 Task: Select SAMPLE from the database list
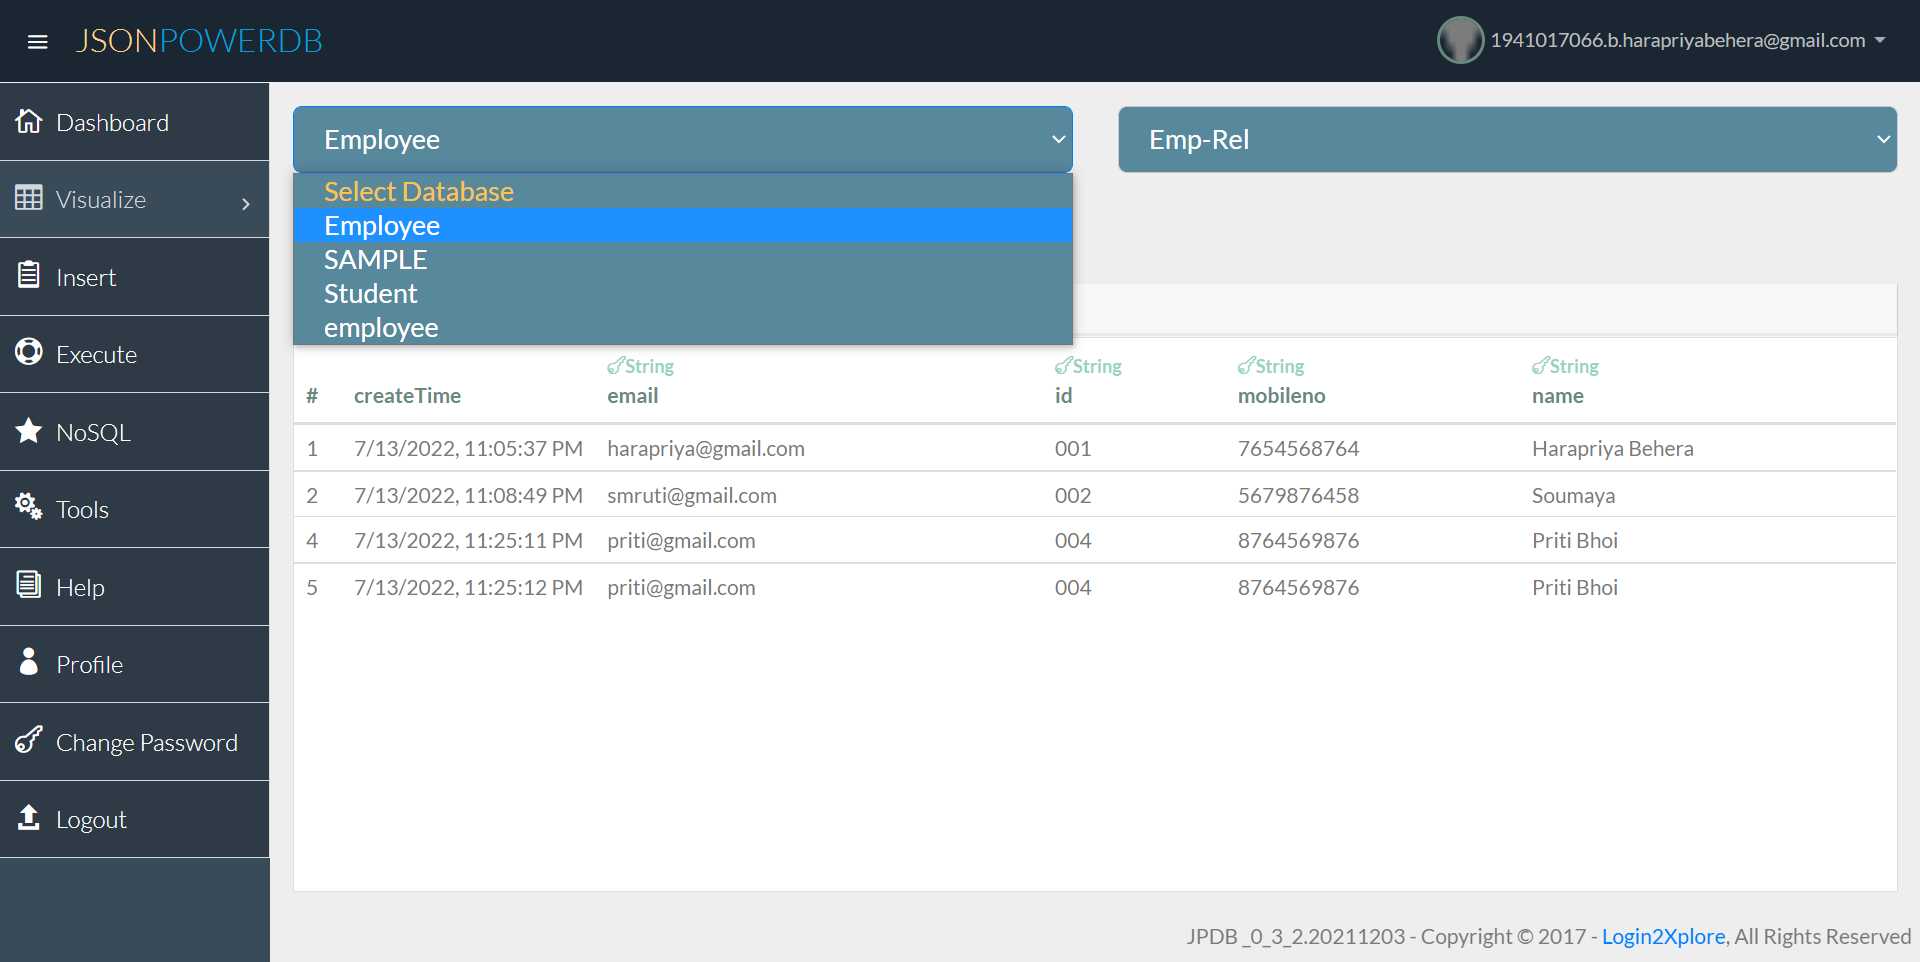pyautogui.click(x=375, y=259)
